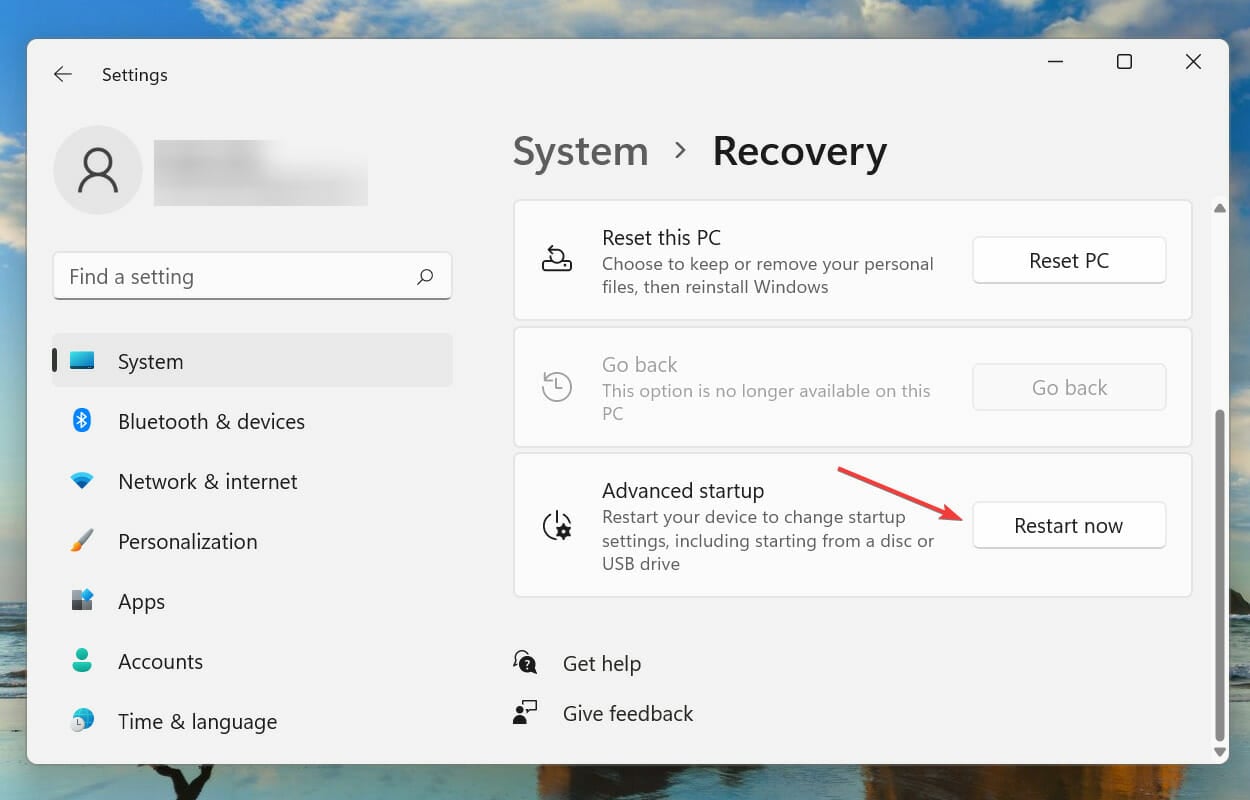Click the Network wifi icon

(82, 481)
